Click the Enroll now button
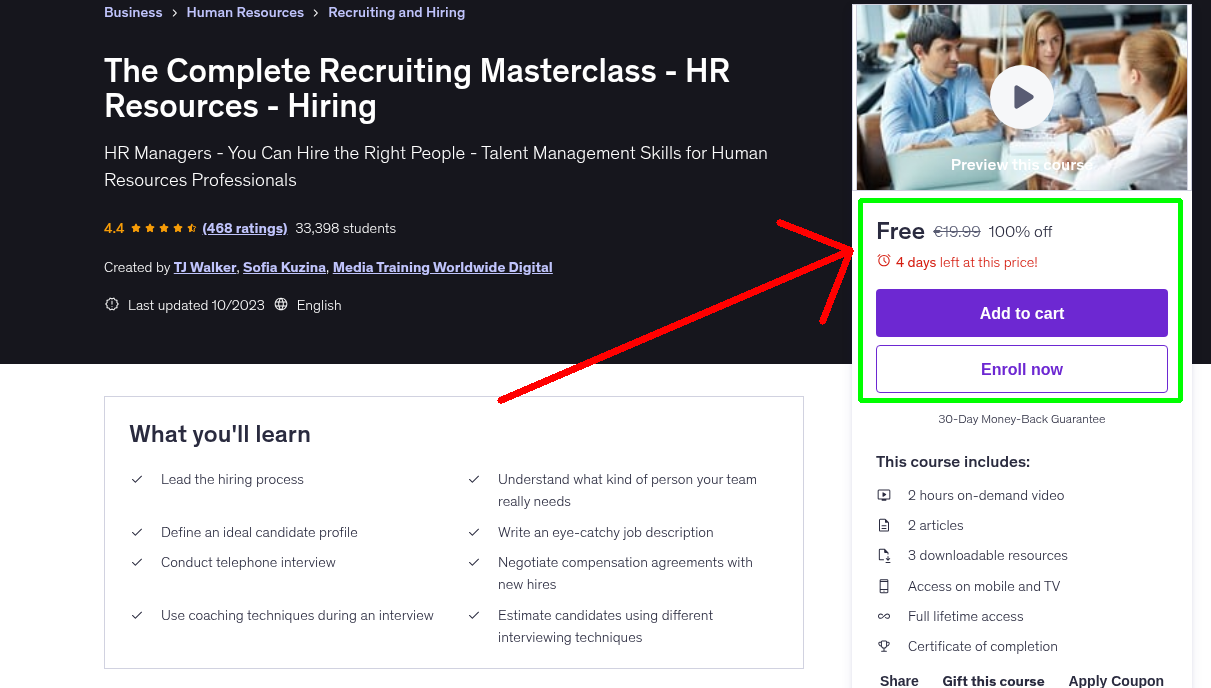This screenshot has width=1211, height=688. coord(1022,369)
